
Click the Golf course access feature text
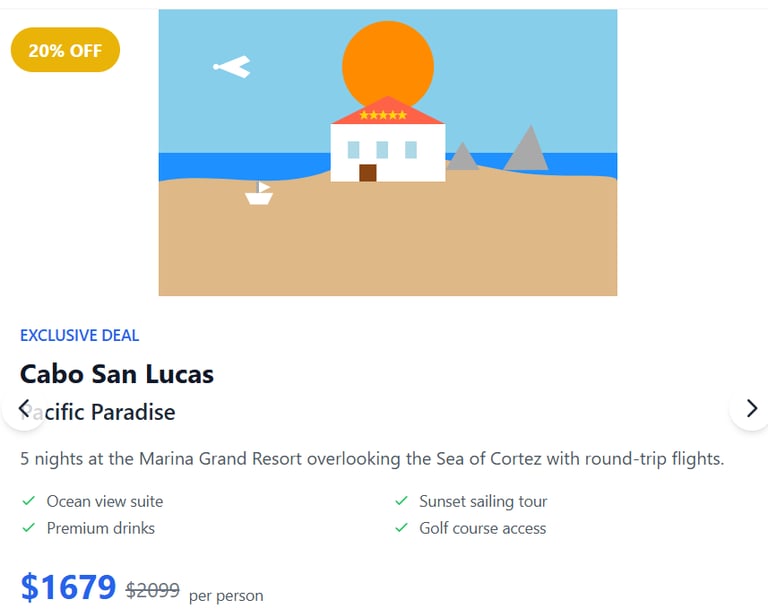click(x=483, y=528)
